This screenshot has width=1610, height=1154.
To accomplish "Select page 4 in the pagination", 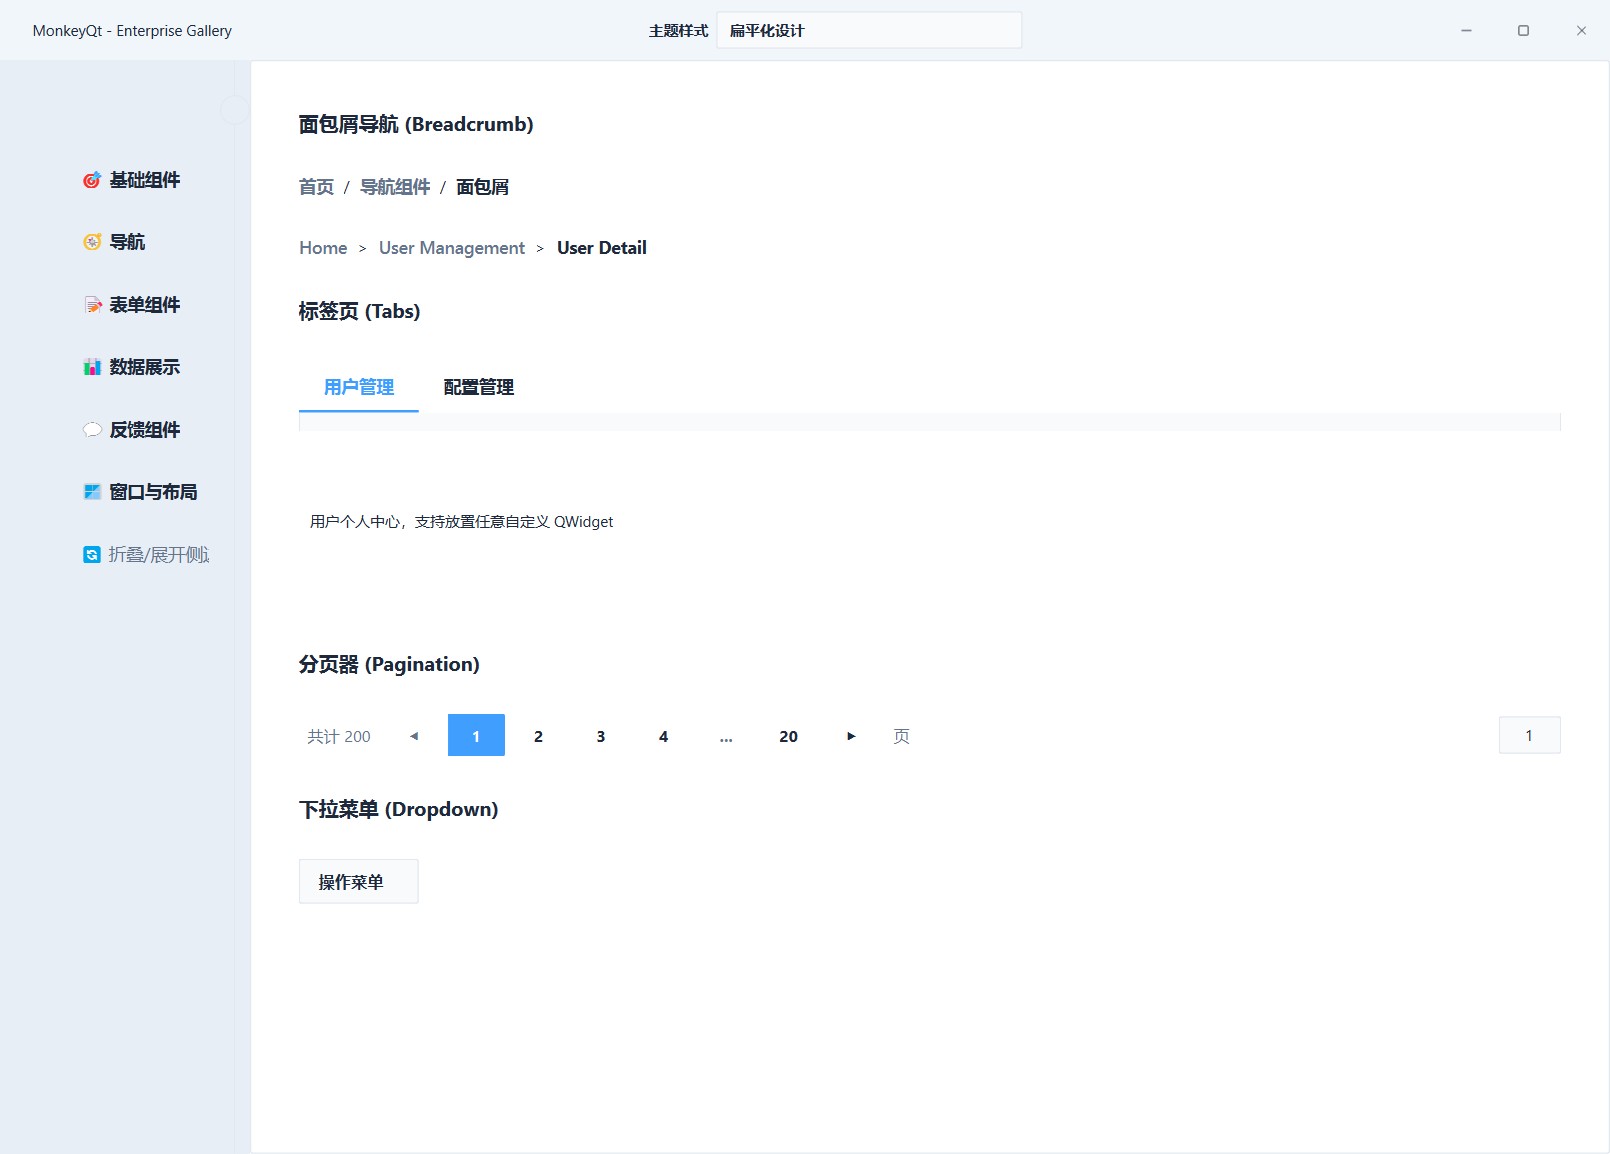I will [x=663, y=735].
